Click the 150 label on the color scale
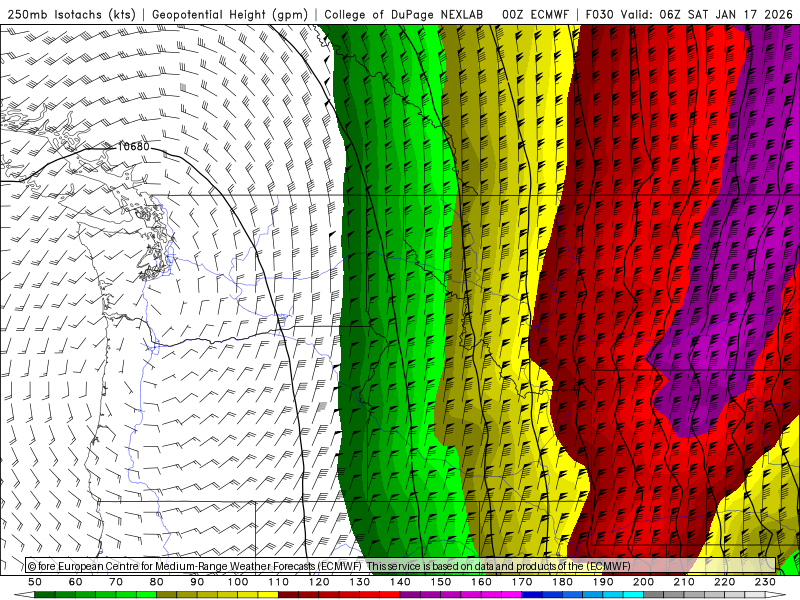The width and height of the screenshot is (800, 600). click(x=441, y=582)
